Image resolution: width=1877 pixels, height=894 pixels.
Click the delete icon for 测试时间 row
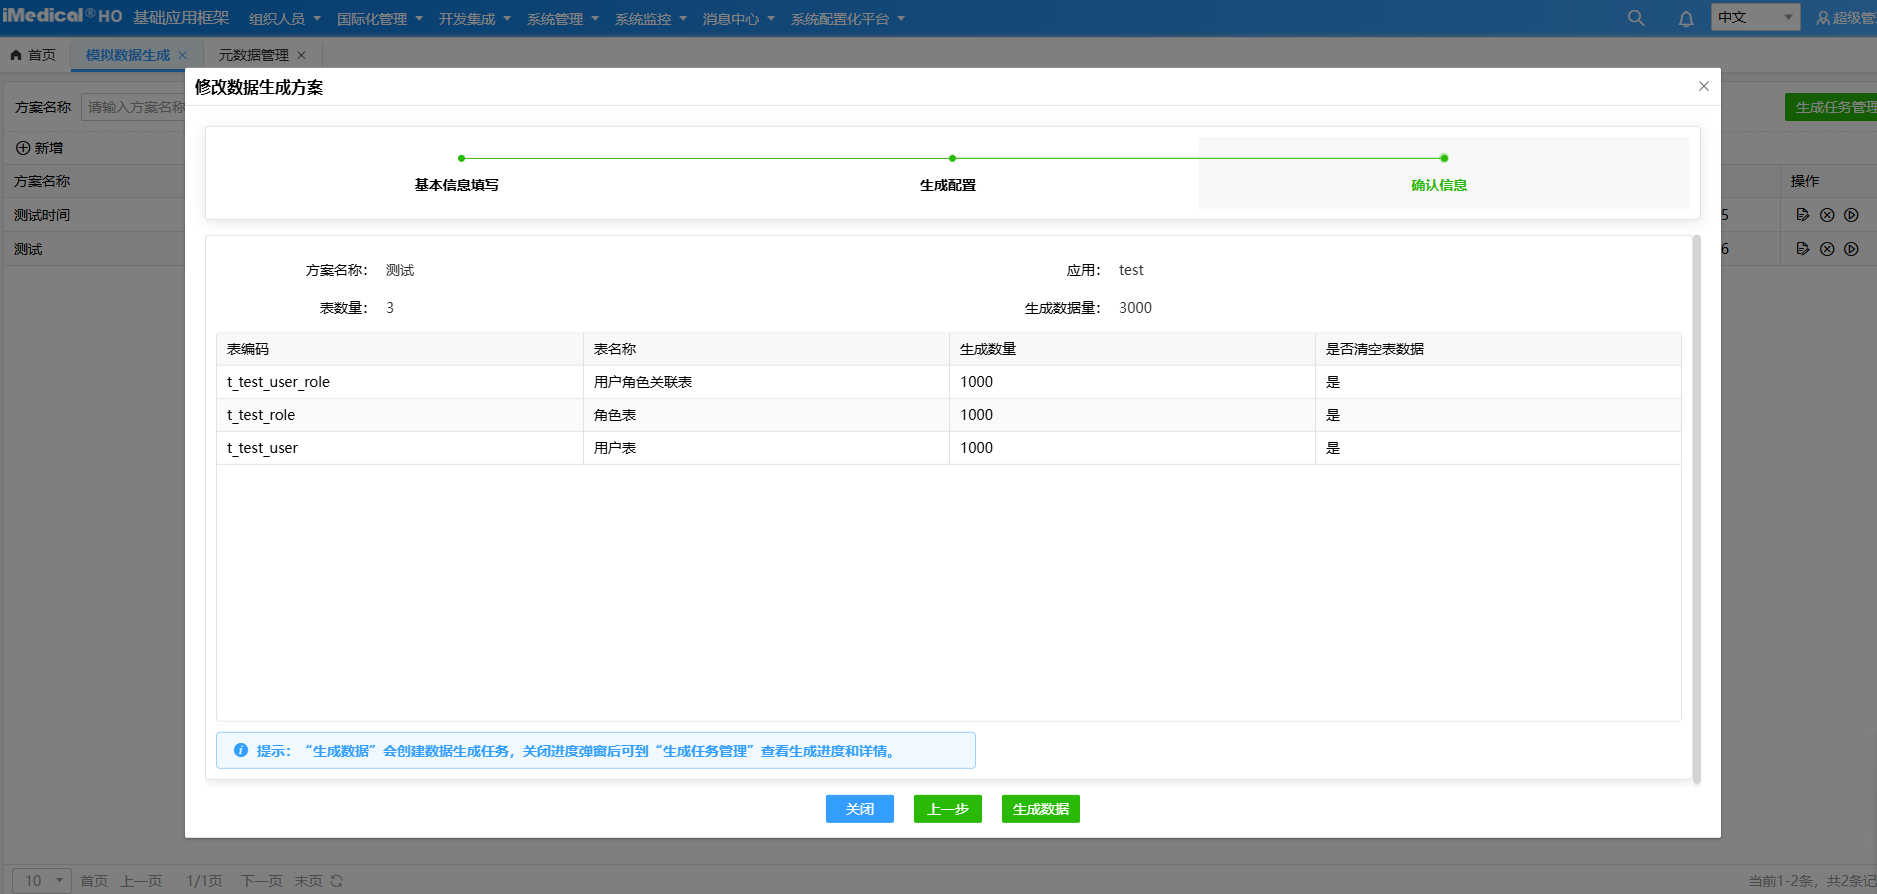pos(1827,215)
